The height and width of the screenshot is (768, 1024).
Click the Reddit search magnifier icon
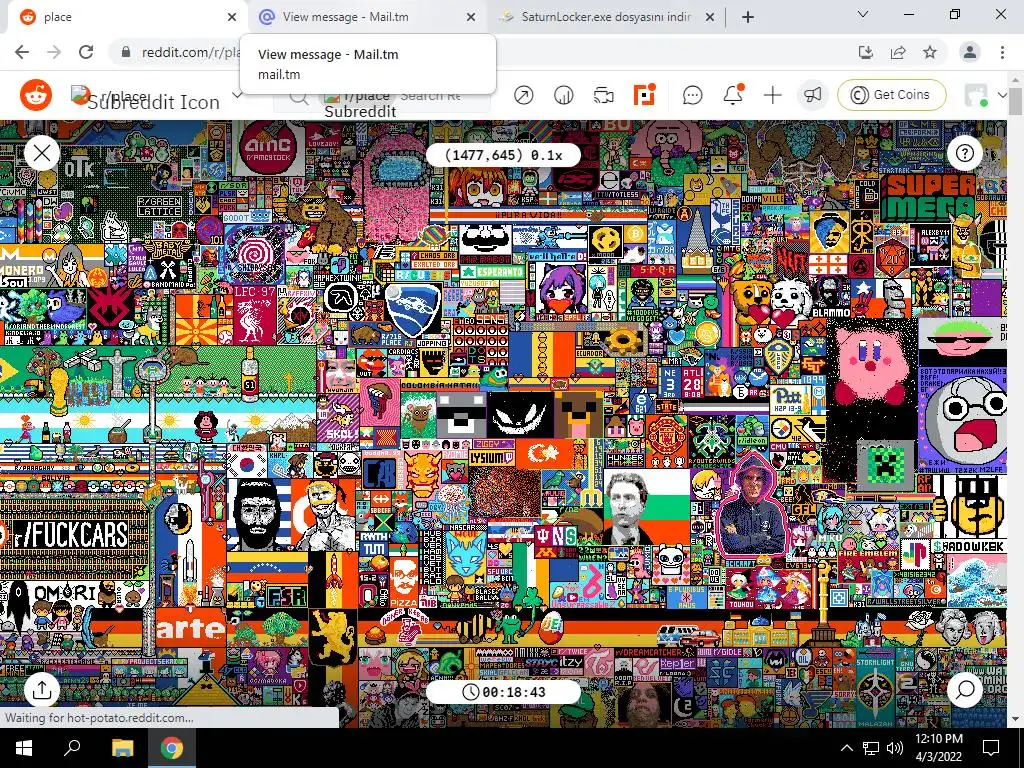pyautogui.click(x=298, y=97)
